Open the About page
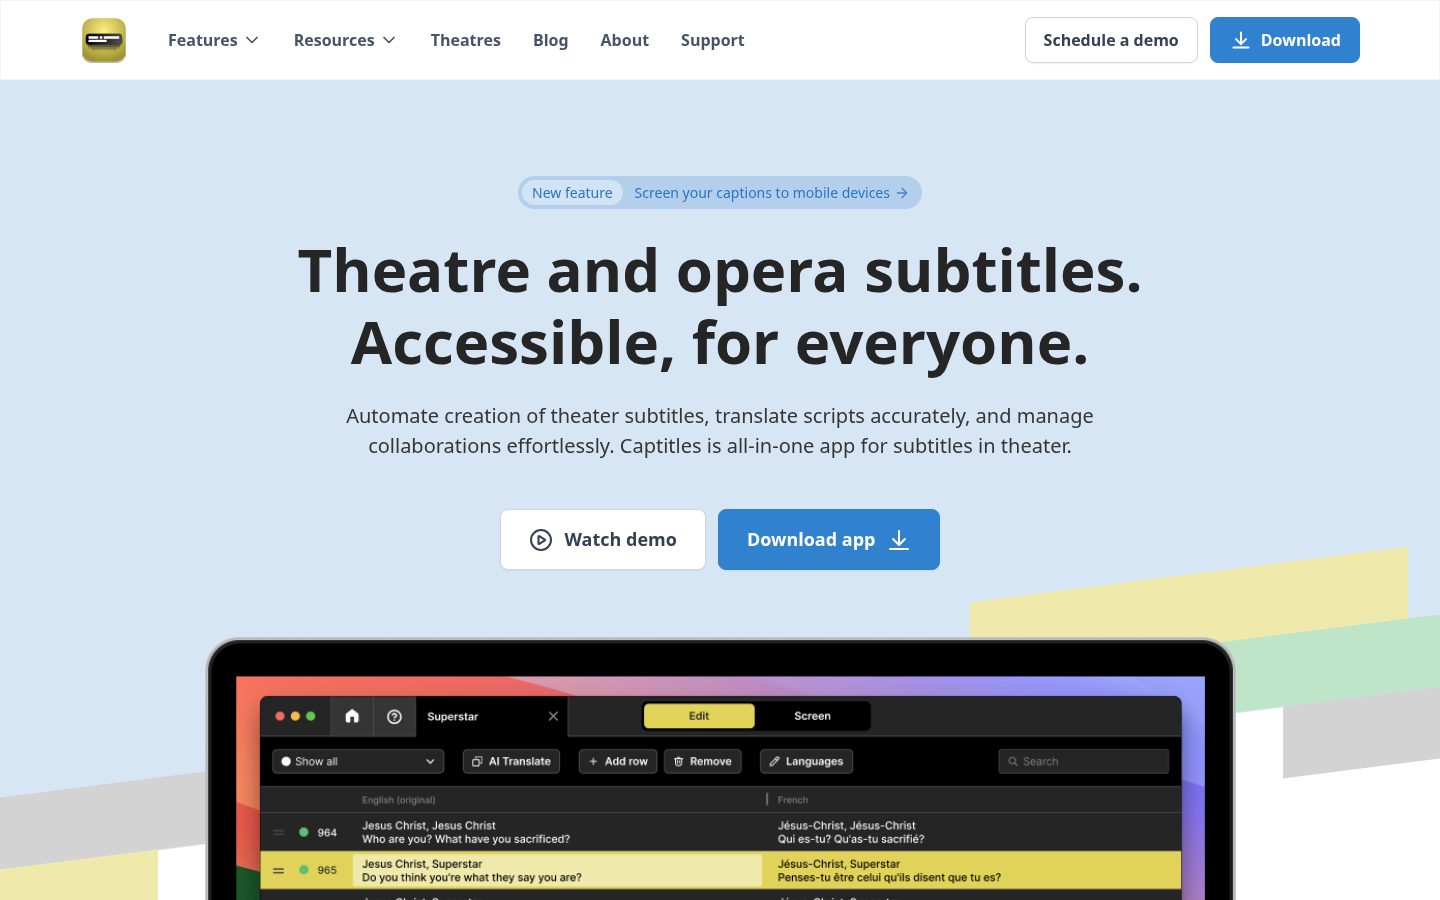This screenshot has width=1440, height=900. point(624,40)
